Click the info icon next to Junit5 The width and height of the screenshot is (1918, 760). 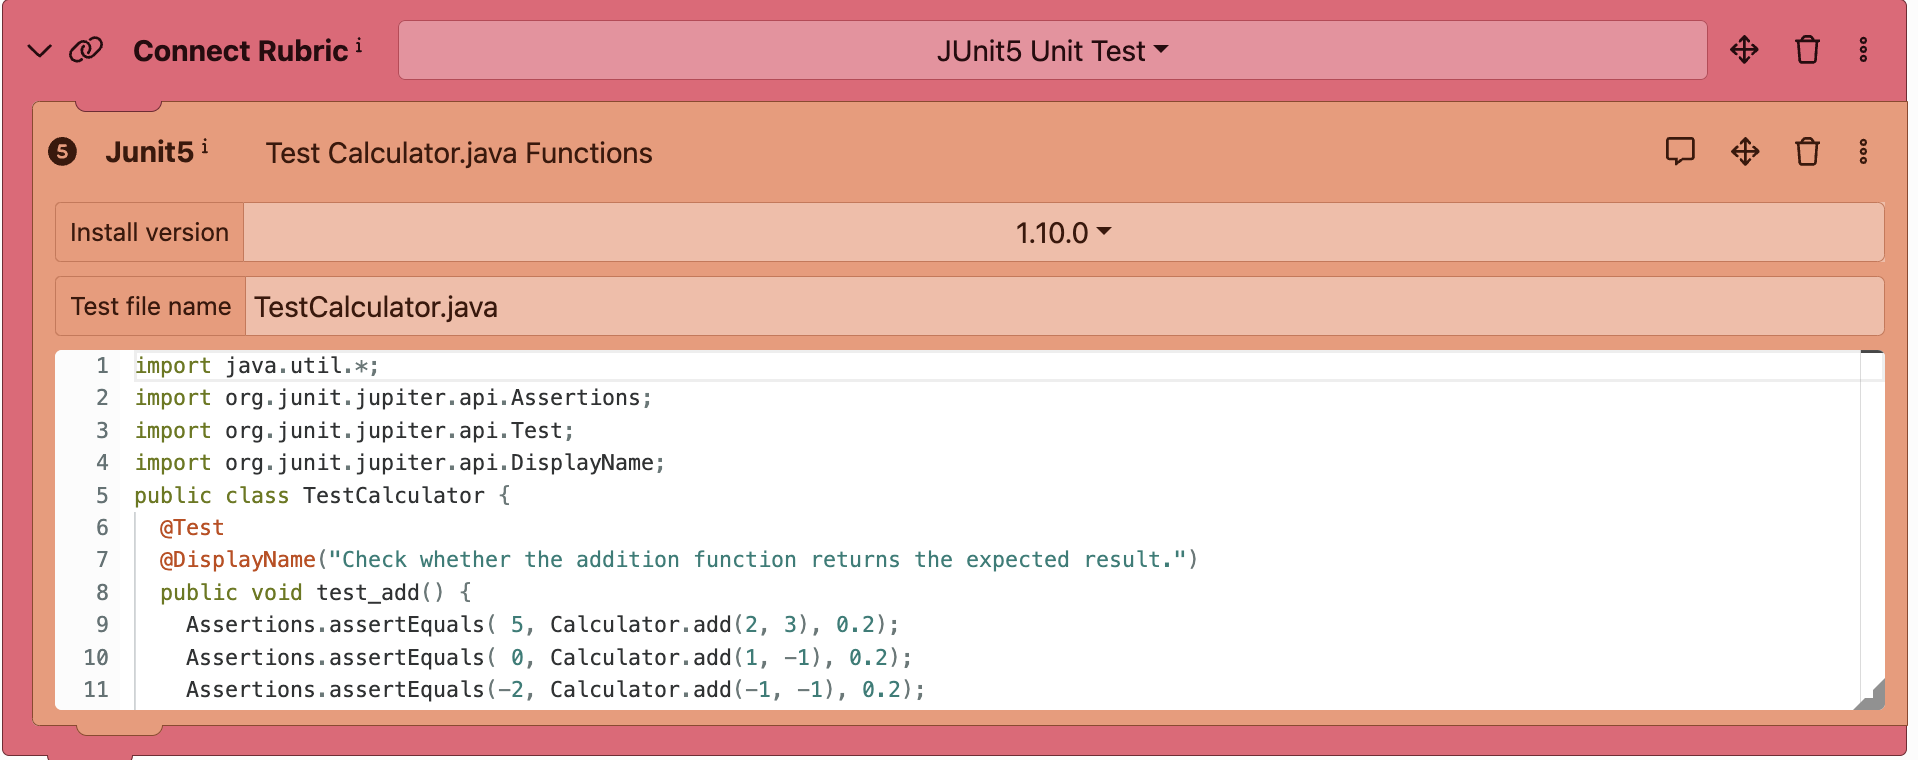pyautogui.click(x=205, y=147)
